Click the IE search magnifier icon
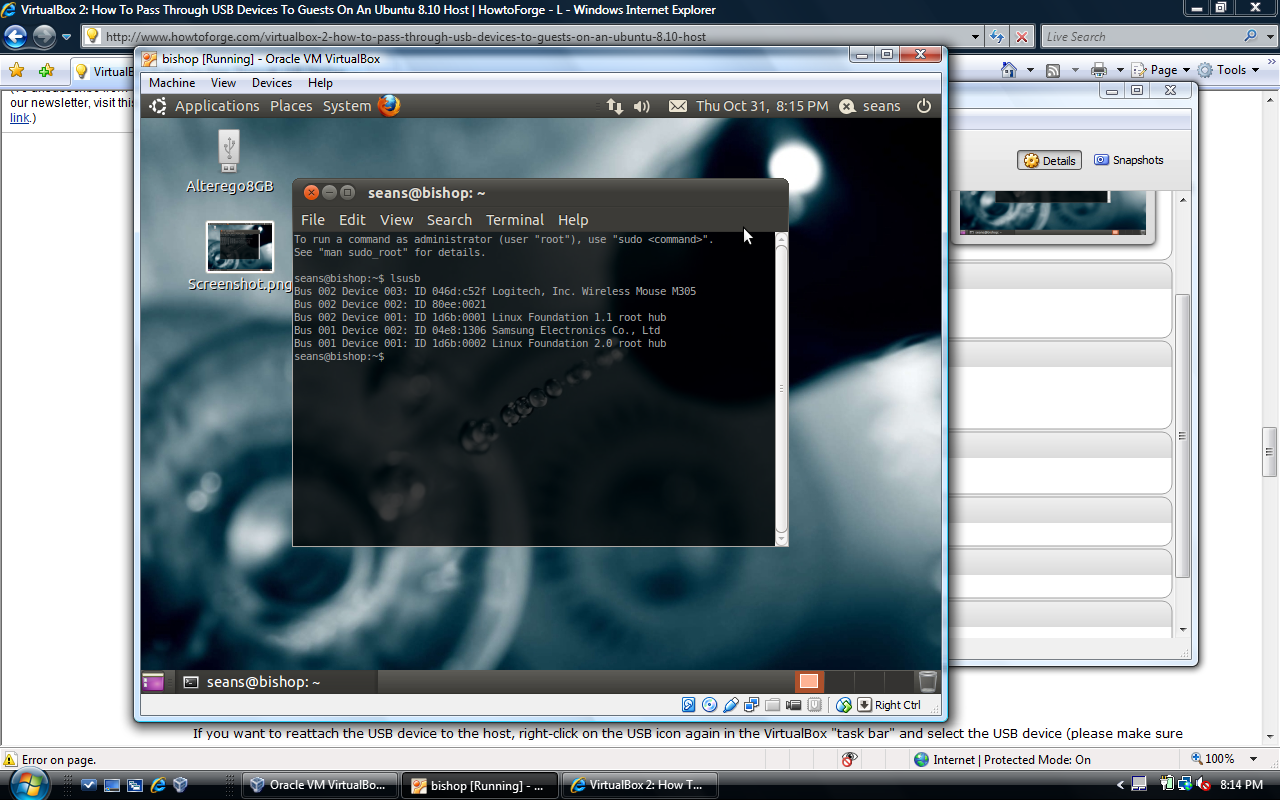 [x=1250, y=37]
